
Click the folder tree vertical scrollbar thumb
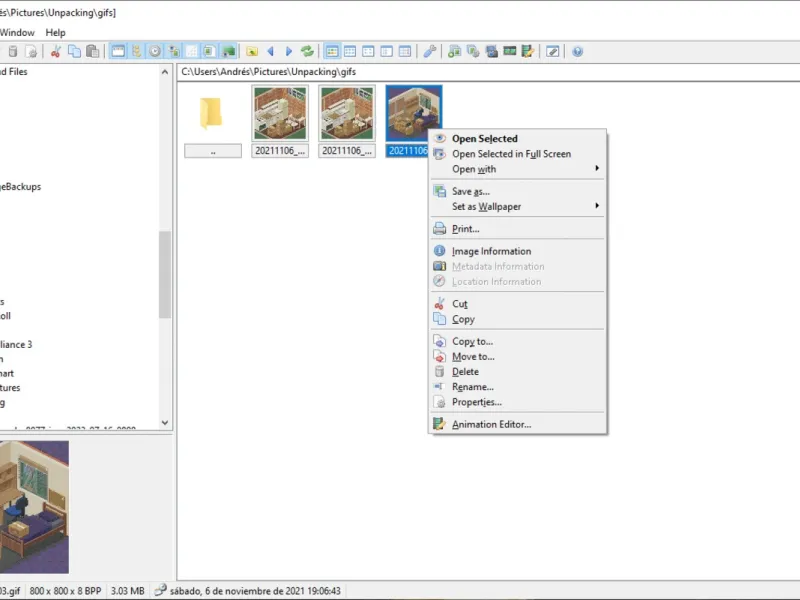coord(164,274)
